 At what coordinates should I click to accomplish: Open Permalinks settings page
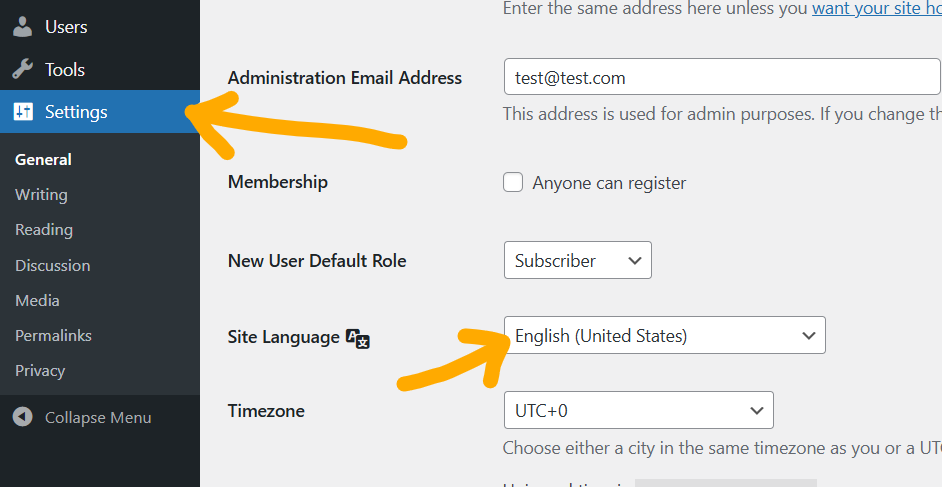(53, 335)
